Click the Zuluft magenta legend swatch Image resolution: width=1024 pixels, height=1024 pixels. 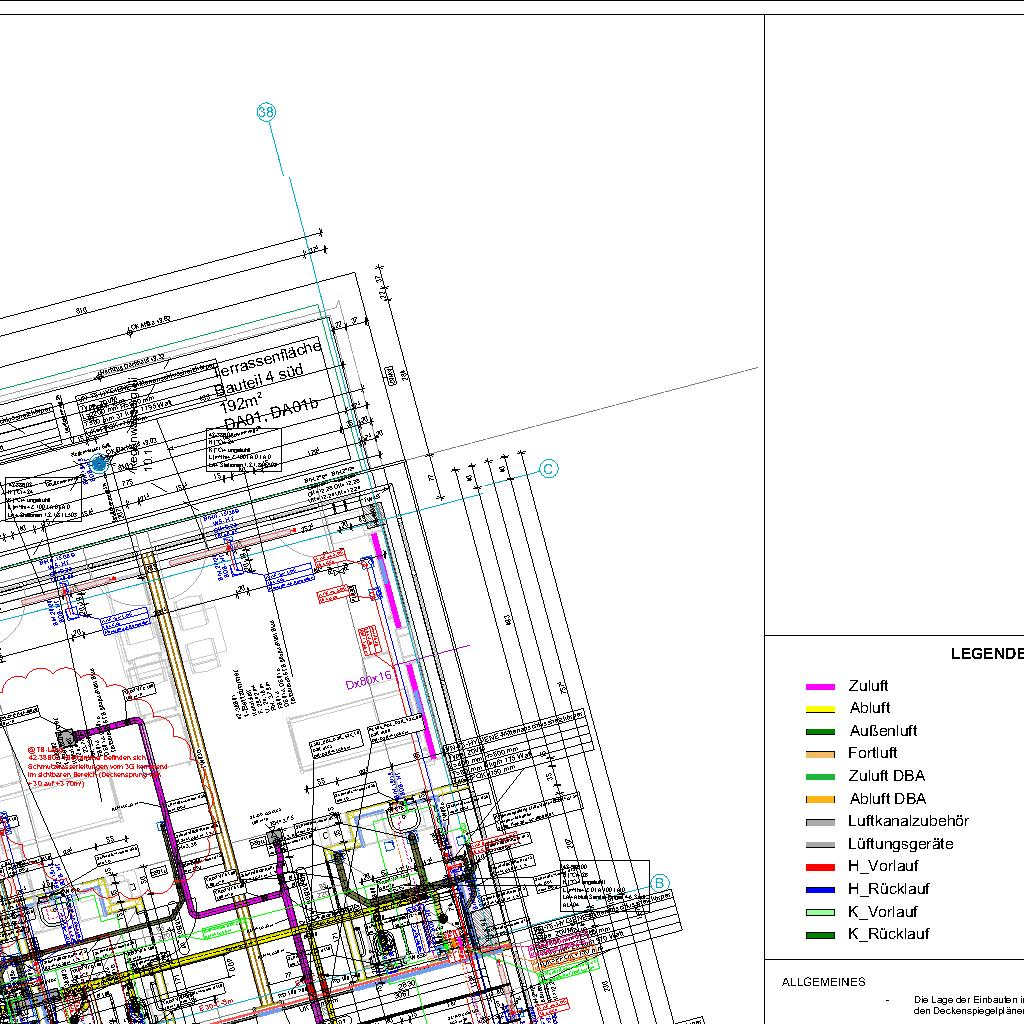[820, 687]
